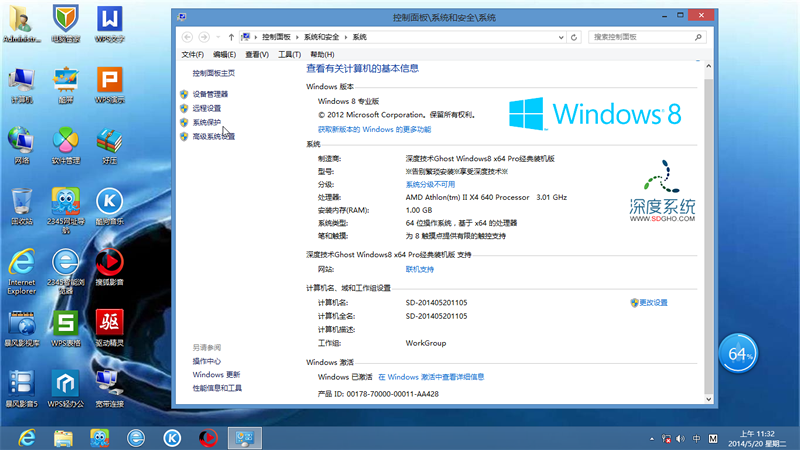This screenshot has width=800, height=450.
Task: Open 网络 desktop icon
Action: click(x=21, y=145)
